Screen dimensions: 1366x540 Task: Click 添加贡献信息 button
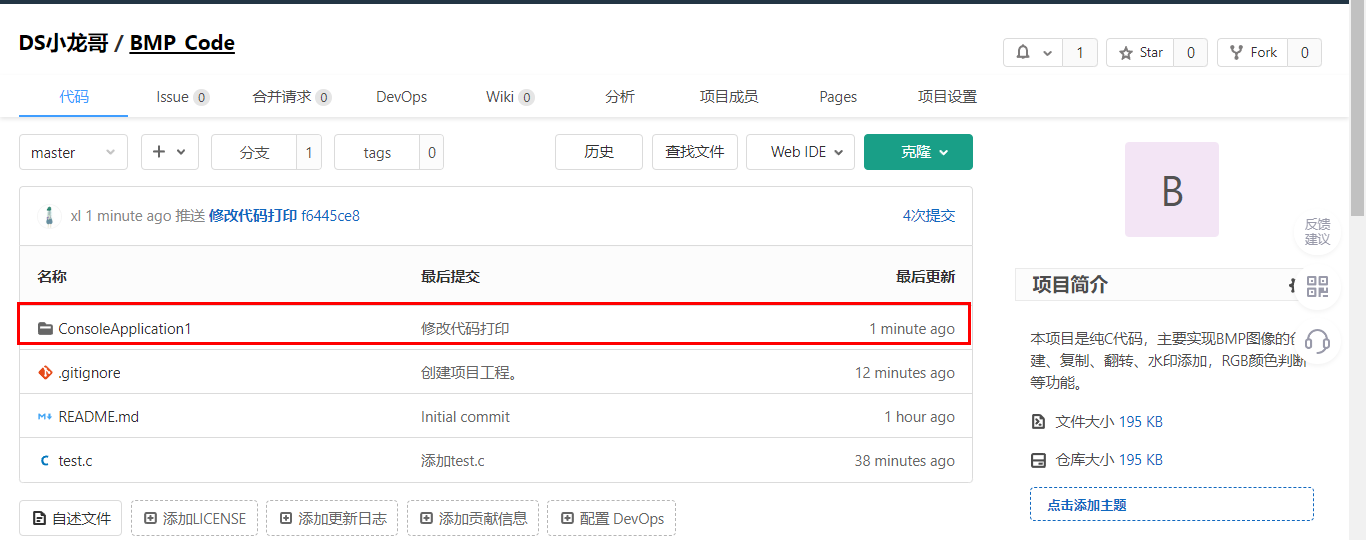pos(473,518)
